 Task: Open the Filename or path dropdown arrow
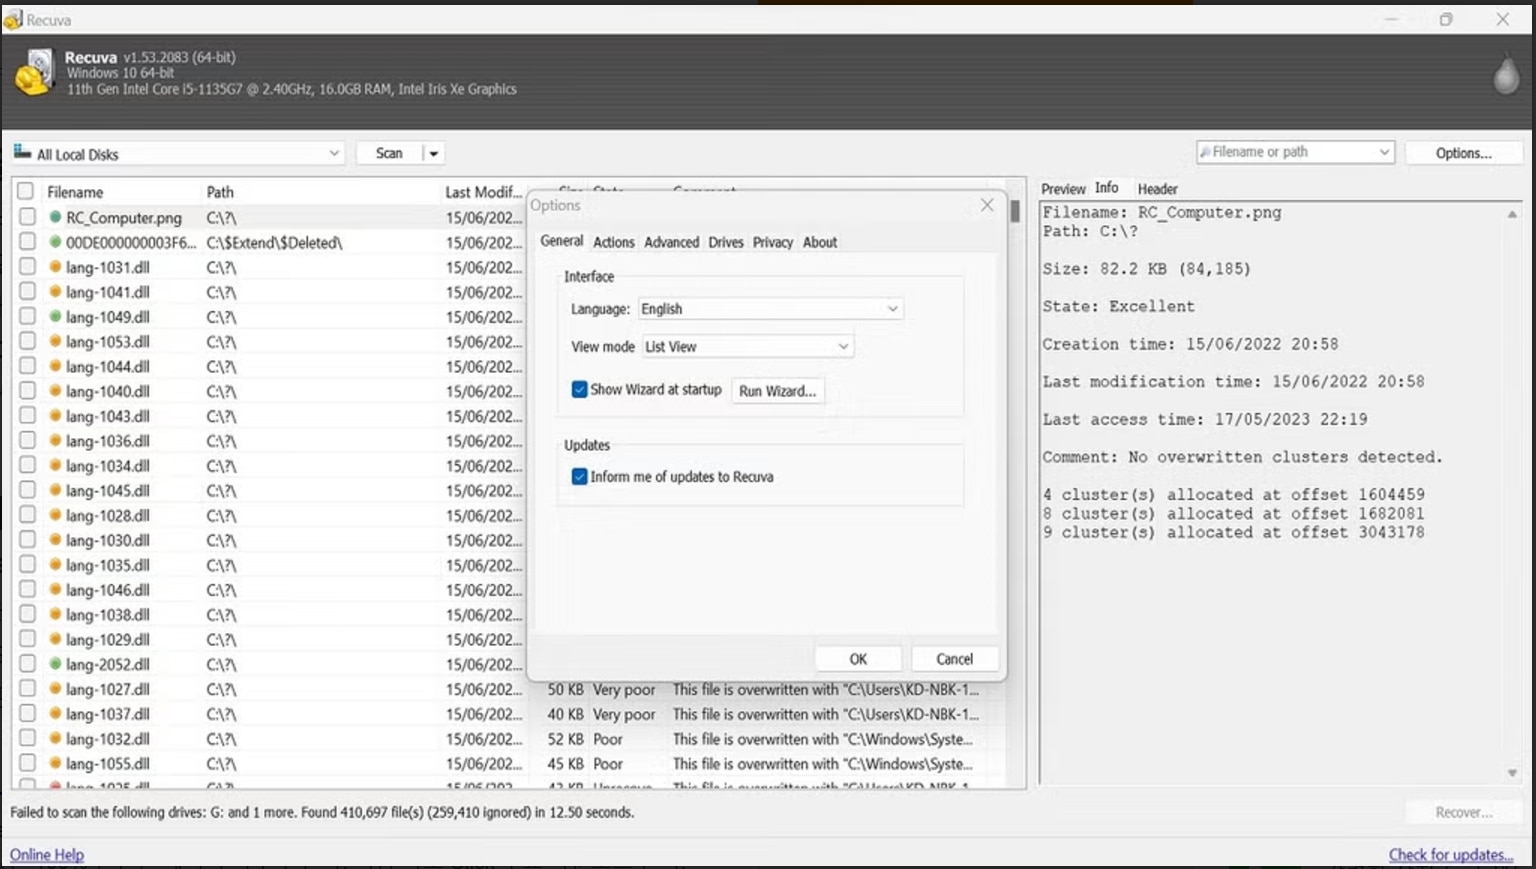tap(1384, 152)
